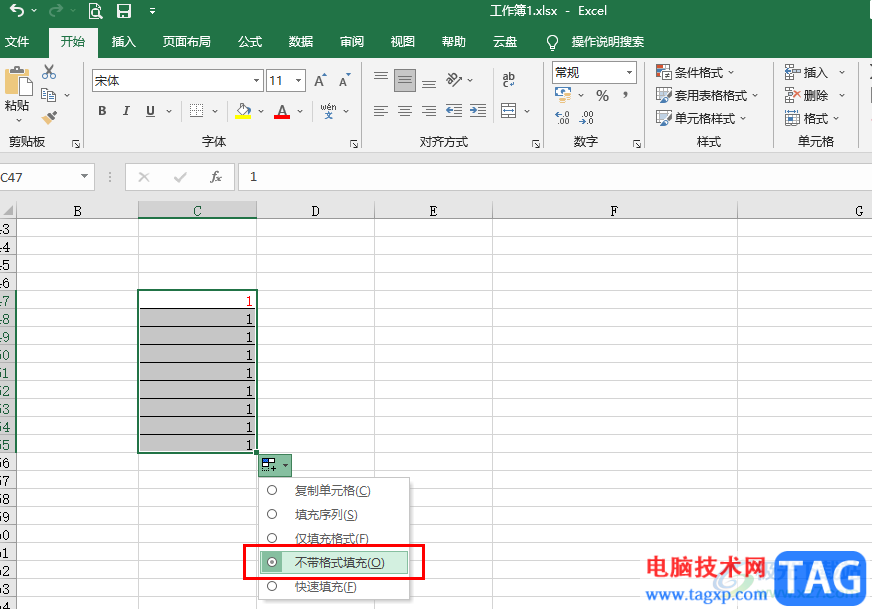Increase indent
The height and width of the screenshot is (609, 872).
click(478, 111)
